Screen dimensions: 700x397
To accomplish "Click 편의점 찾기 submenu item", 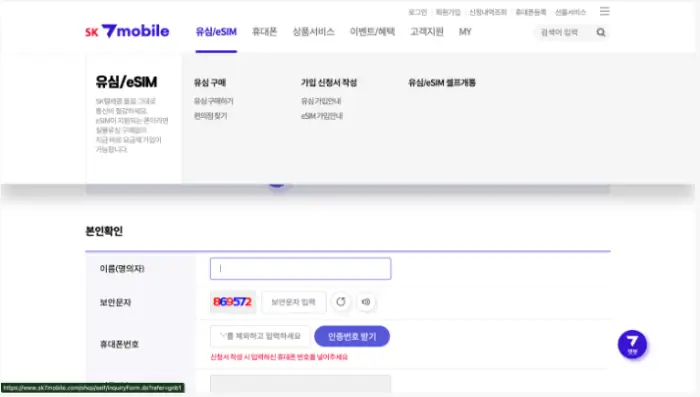I will 210,116.
